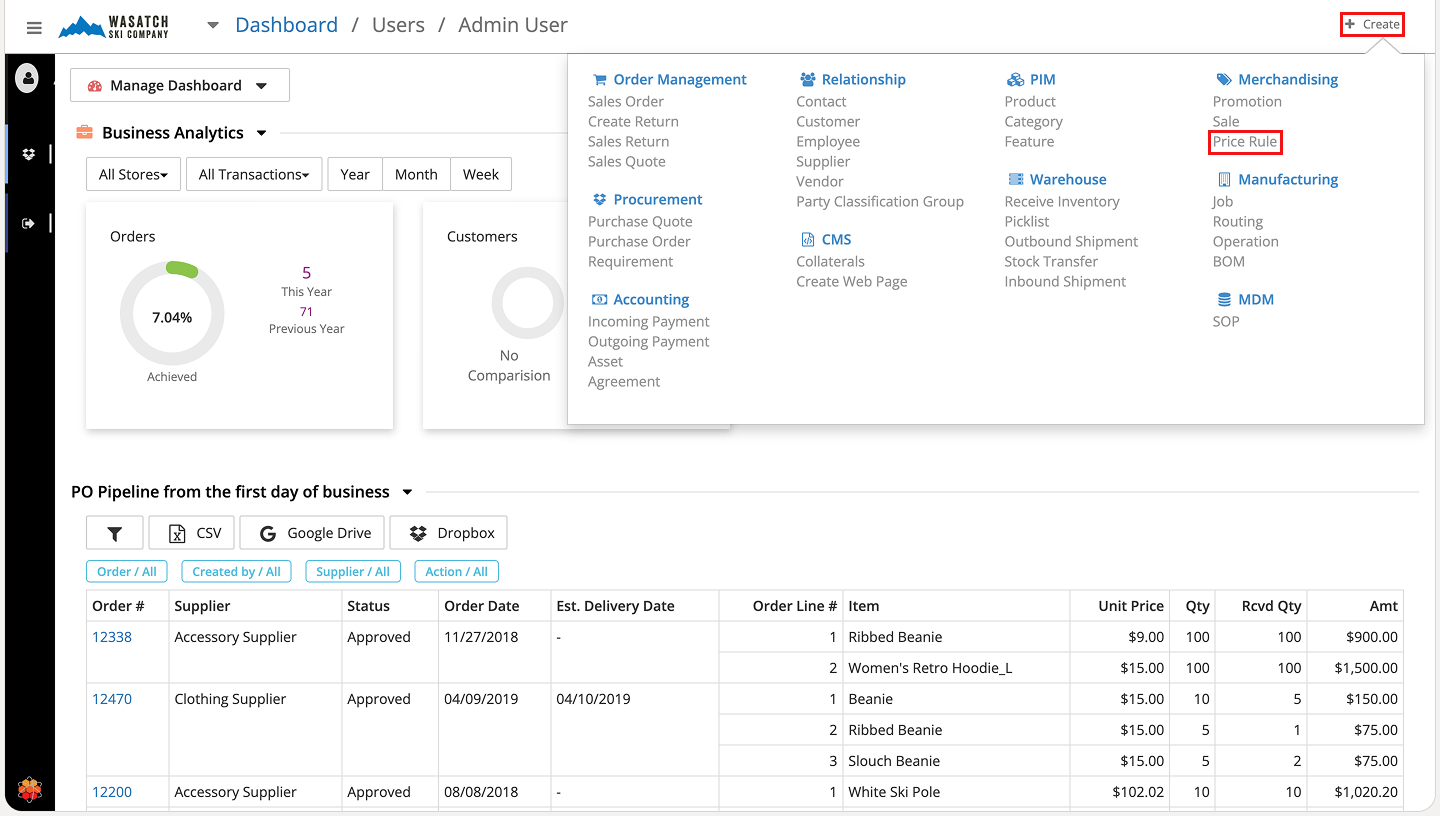The height and width of the screenshot is (816, 1440).
Task: Expand the Business Analytics section caret
Action: coord(262,133)
